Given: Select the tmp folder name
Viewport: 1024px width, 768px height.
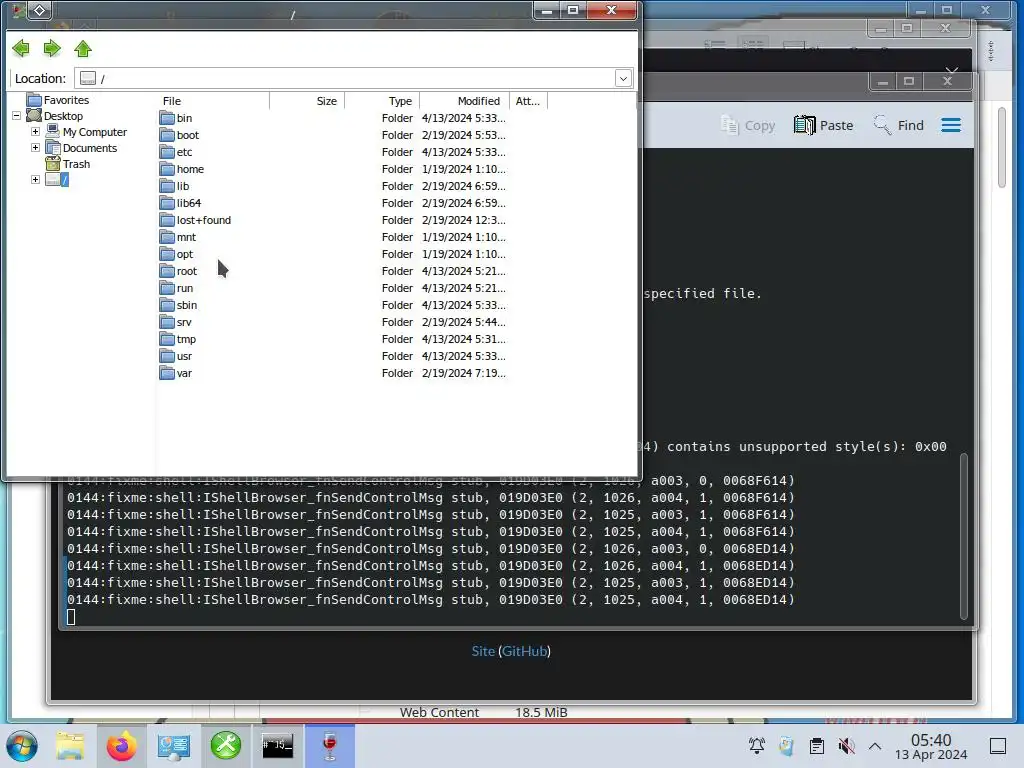Looking at the screenshot, I should tap(186, 339).
